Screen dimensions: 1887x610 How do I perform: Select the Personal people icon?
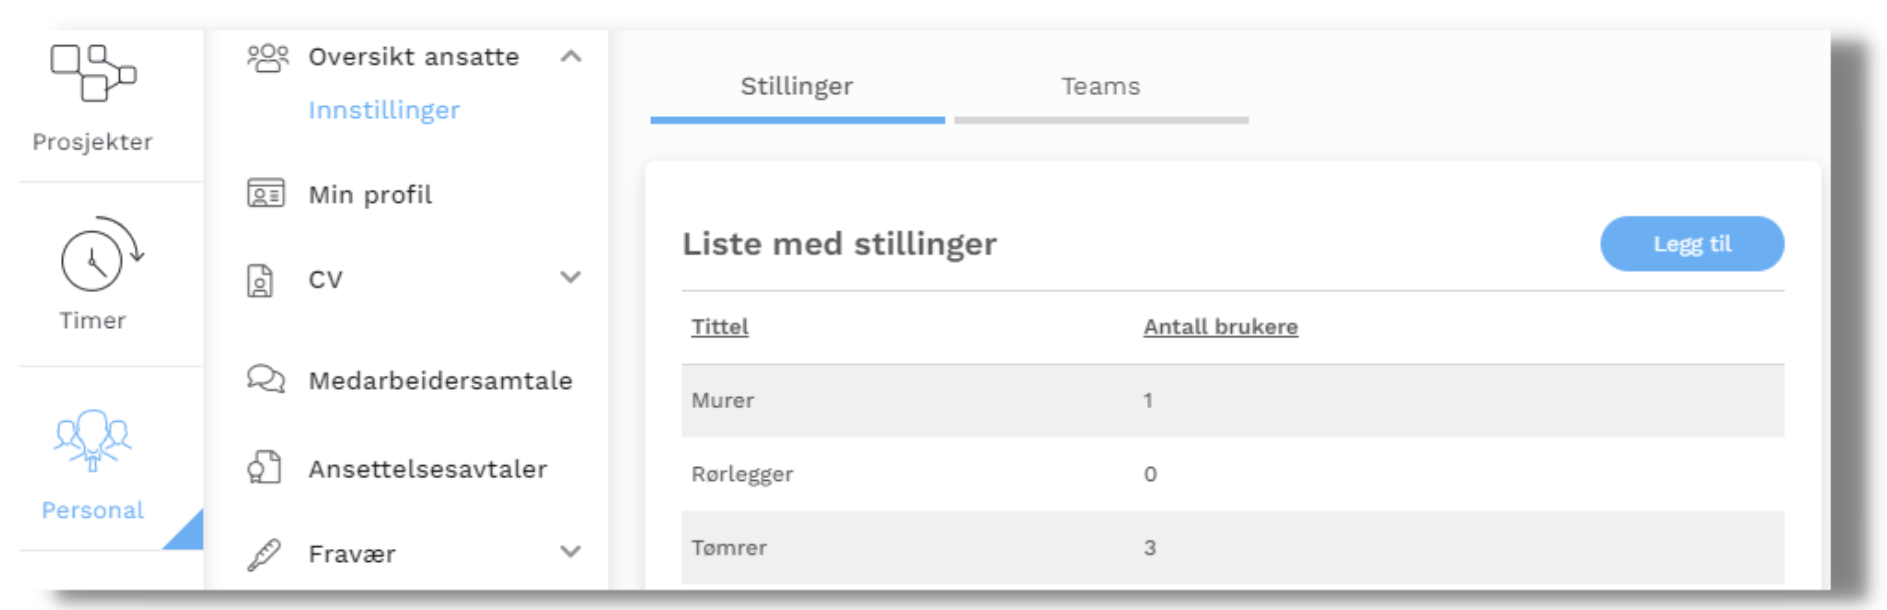click(x=93, y=439)
